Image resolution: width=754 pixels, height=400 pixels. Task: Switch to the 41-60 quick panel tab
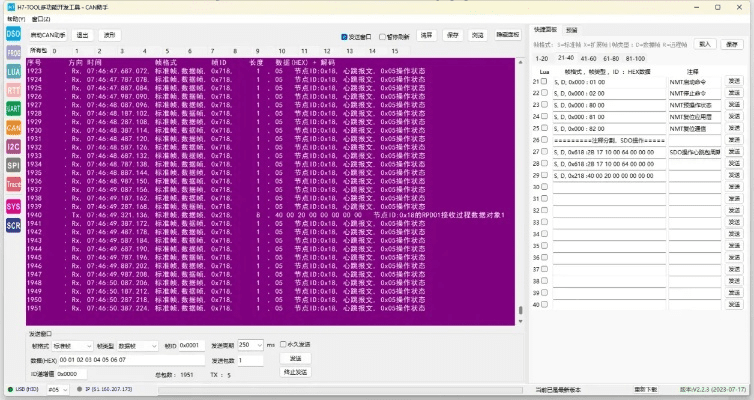pos(588,59)
